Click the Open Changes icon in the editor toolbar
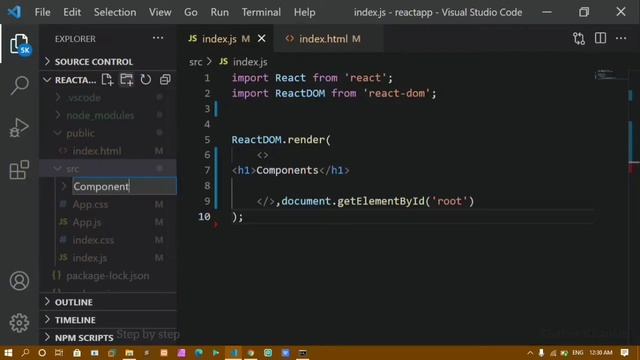 pyautogui.click(x=579, y=39)
